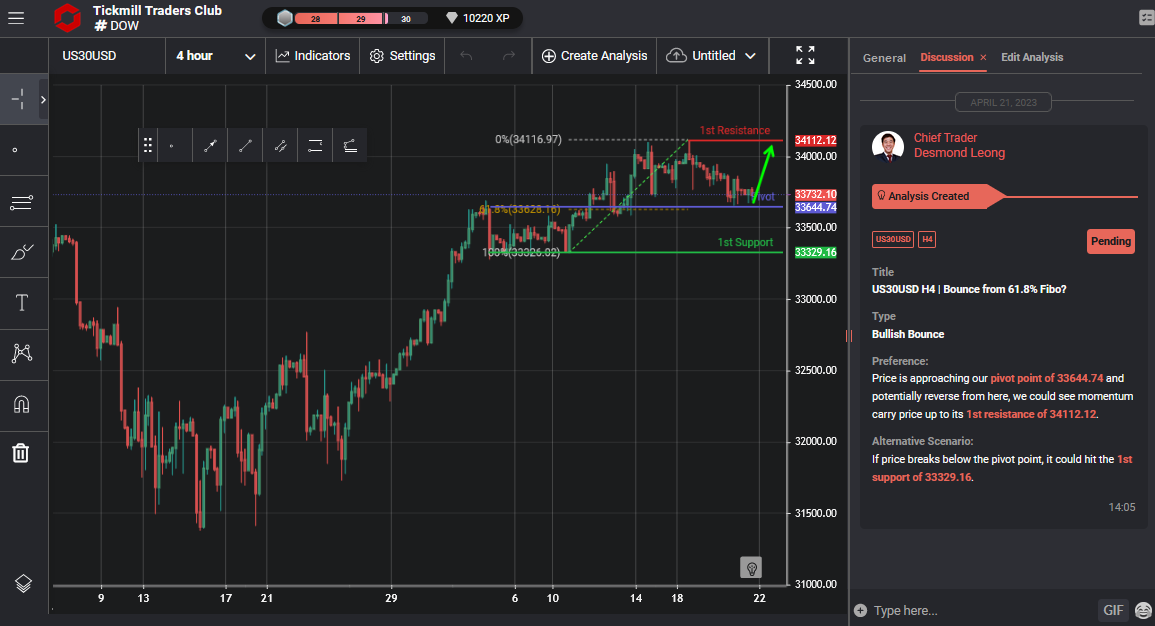Click the 33329.16 support price label
Screen dimensions: 1155x626
(x=815, y=253)
